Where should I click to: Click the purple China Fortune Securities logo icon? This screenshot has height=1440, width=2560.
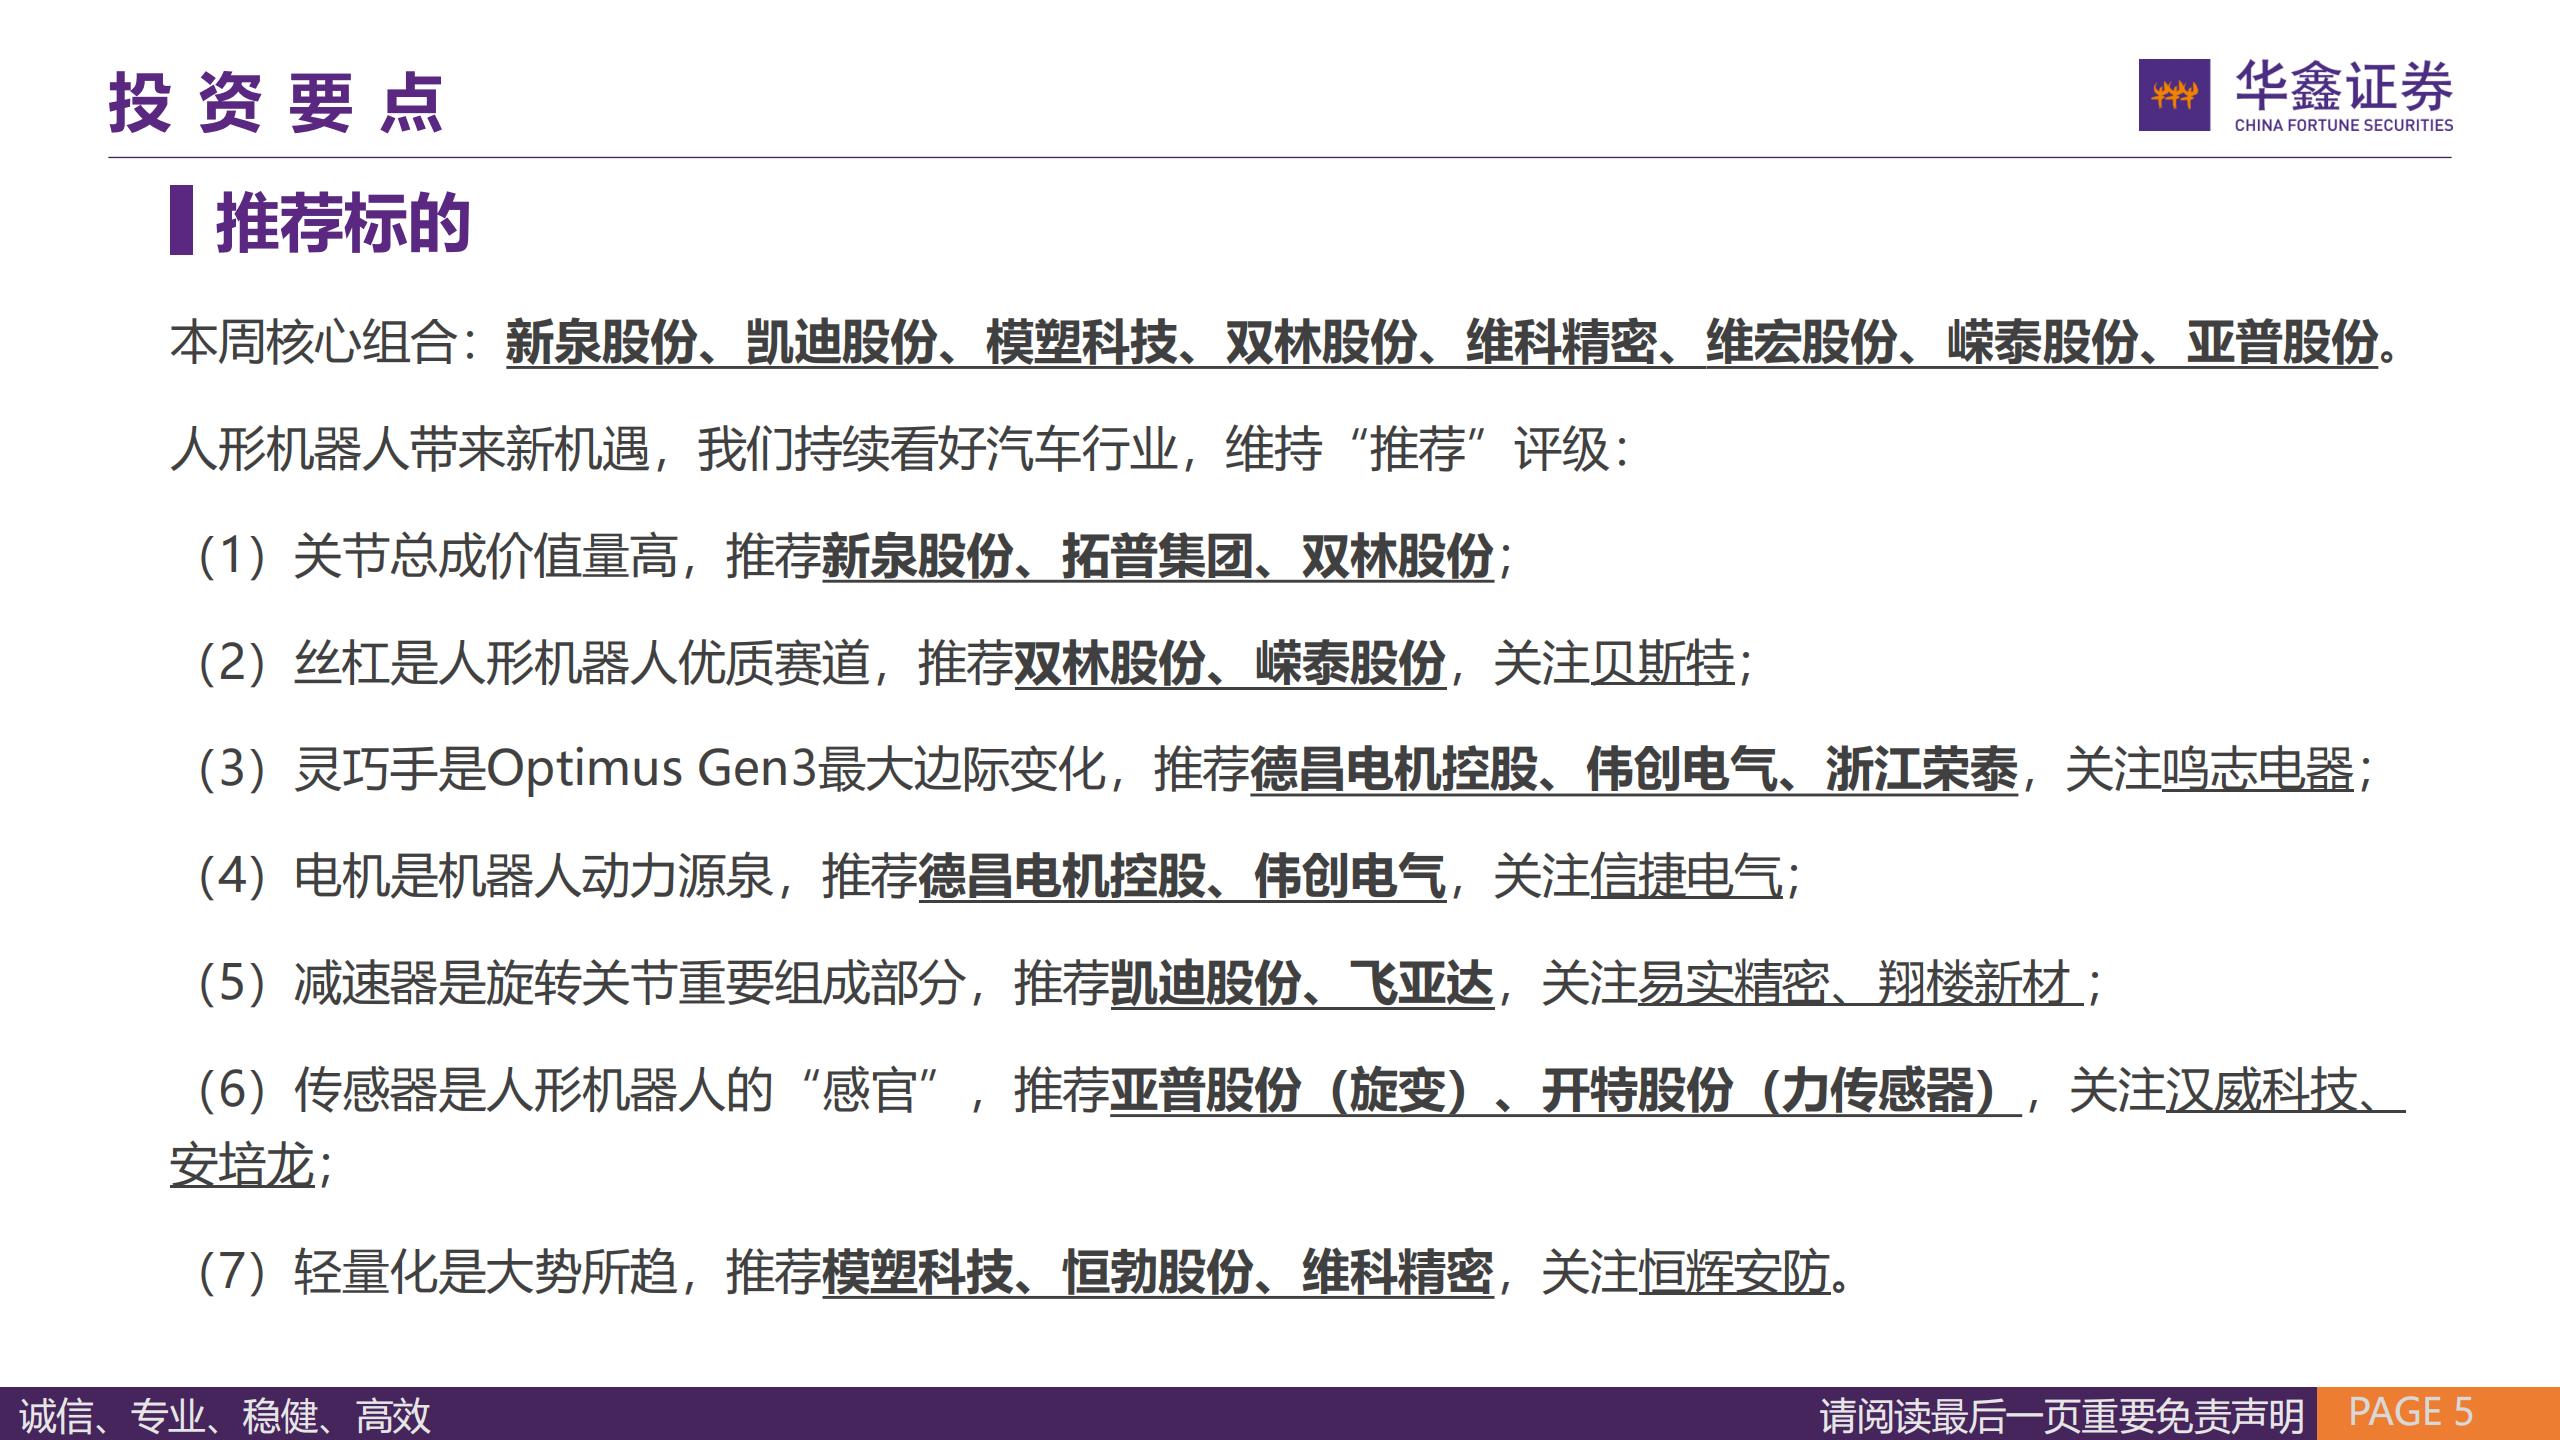[2174, 95]
